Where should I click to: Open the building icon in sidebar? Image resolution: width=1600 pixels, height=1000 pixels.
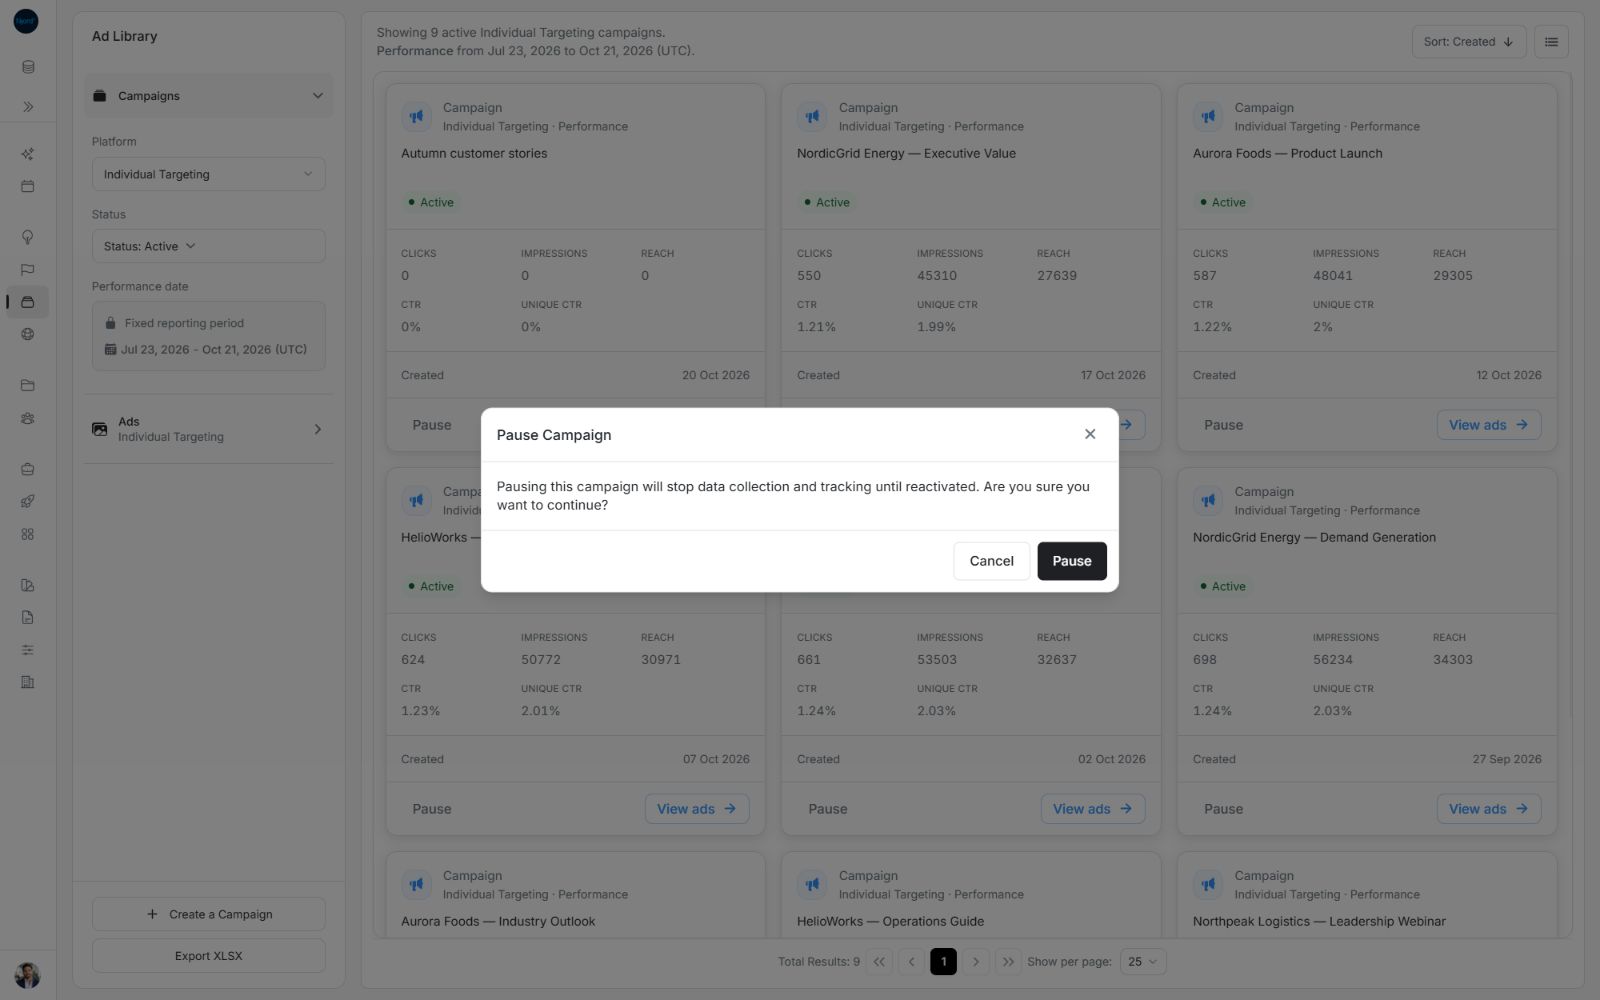pos(28,682)
